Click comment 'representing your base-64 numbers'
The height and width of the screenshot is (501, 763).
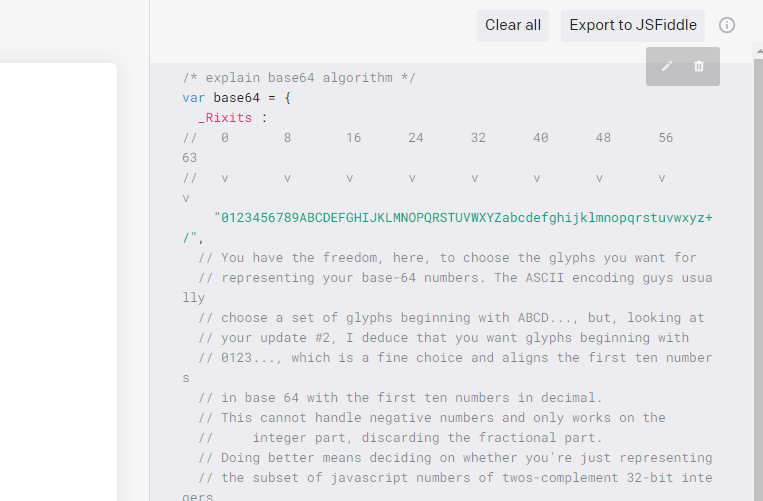[447, 287]
